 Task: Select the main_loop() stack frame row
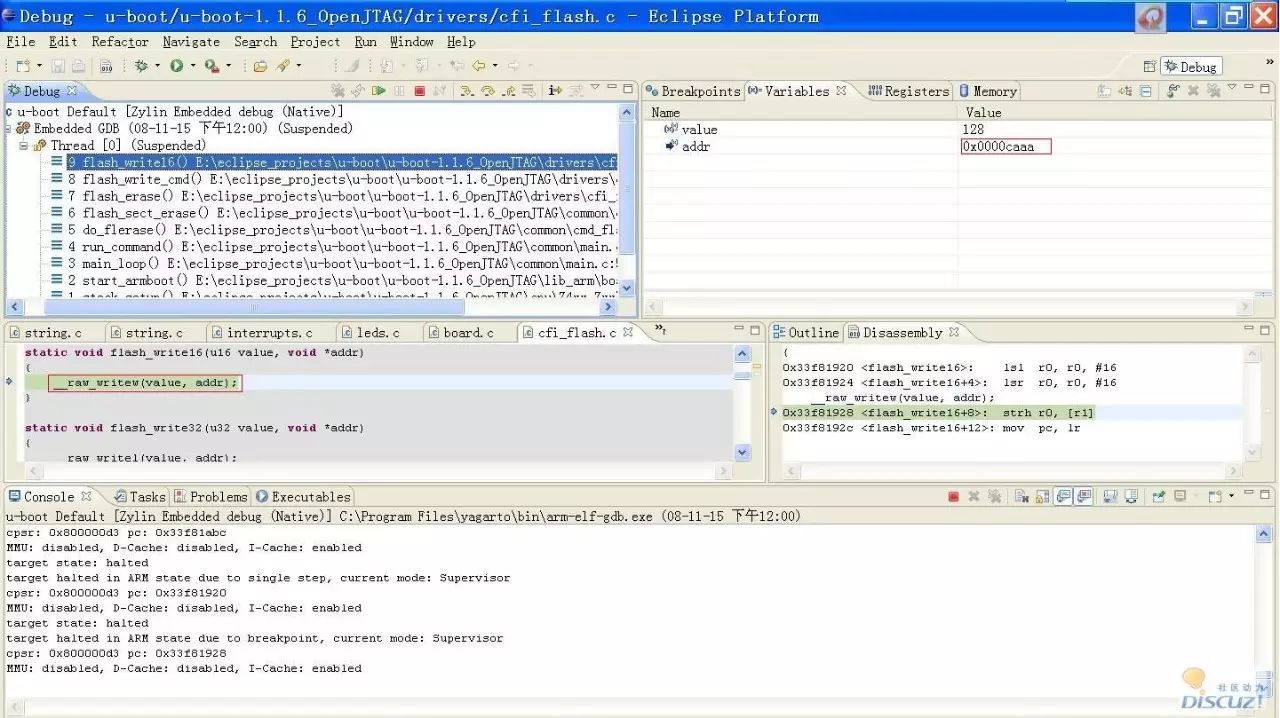335,264
